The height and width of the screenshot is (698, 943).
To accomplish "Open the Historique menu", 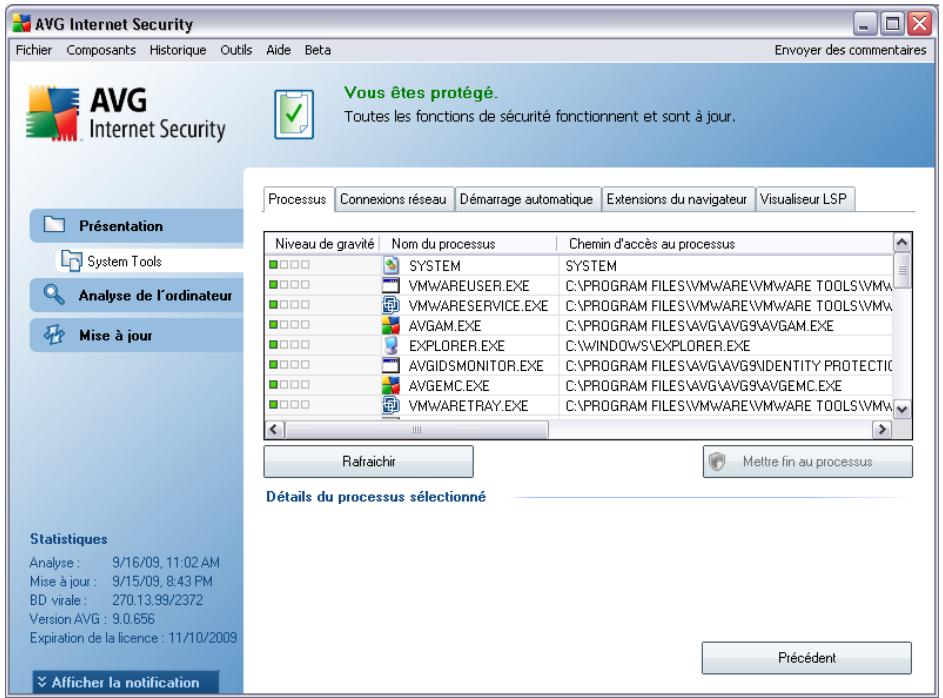I will point(177,50).
